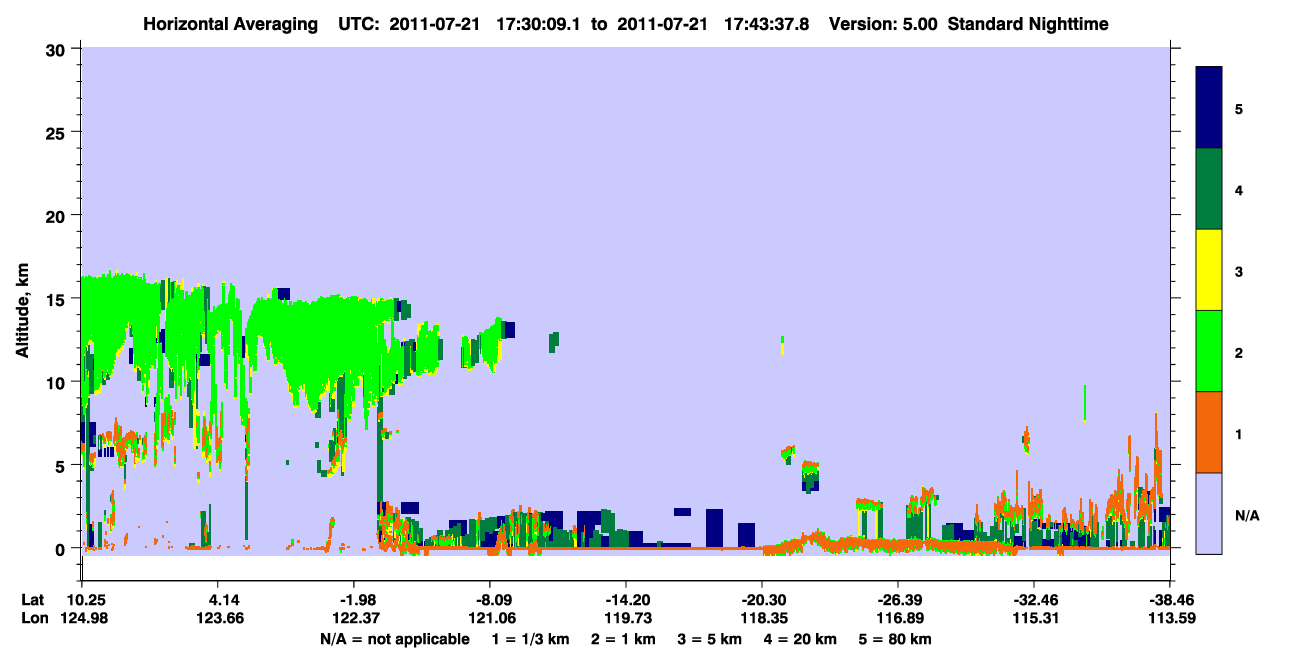Click latitude value -38.46
This screenshot has width=1300, height=667.
pos(1170,600)
